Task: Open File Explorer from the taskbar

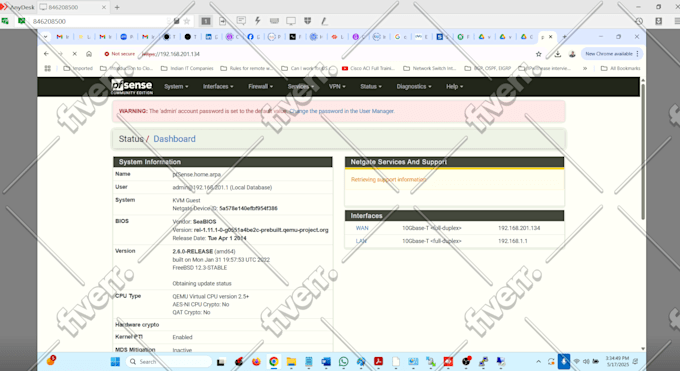Action: click(291, 361)
